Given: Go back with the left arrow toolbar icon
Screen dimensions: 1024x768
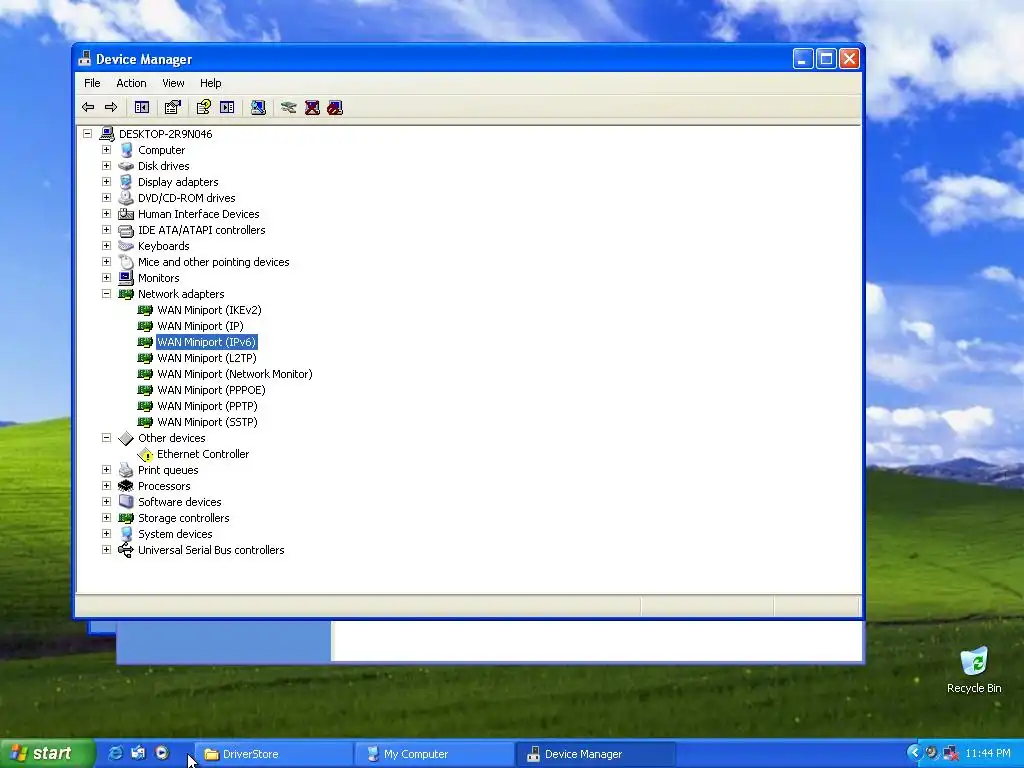Looking at the screenshot, I should click(88, 107).
